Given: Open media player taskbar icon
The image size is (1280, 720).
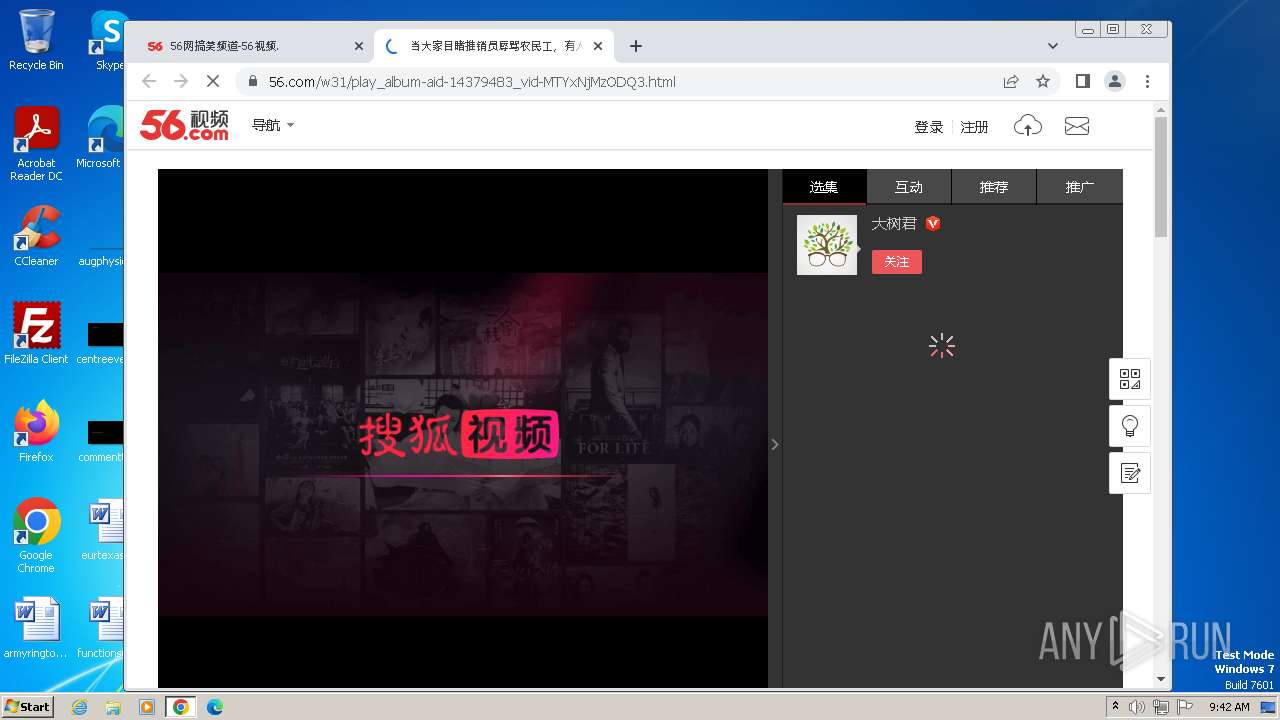Looking at the screenshot, I should tap(147, 707).
